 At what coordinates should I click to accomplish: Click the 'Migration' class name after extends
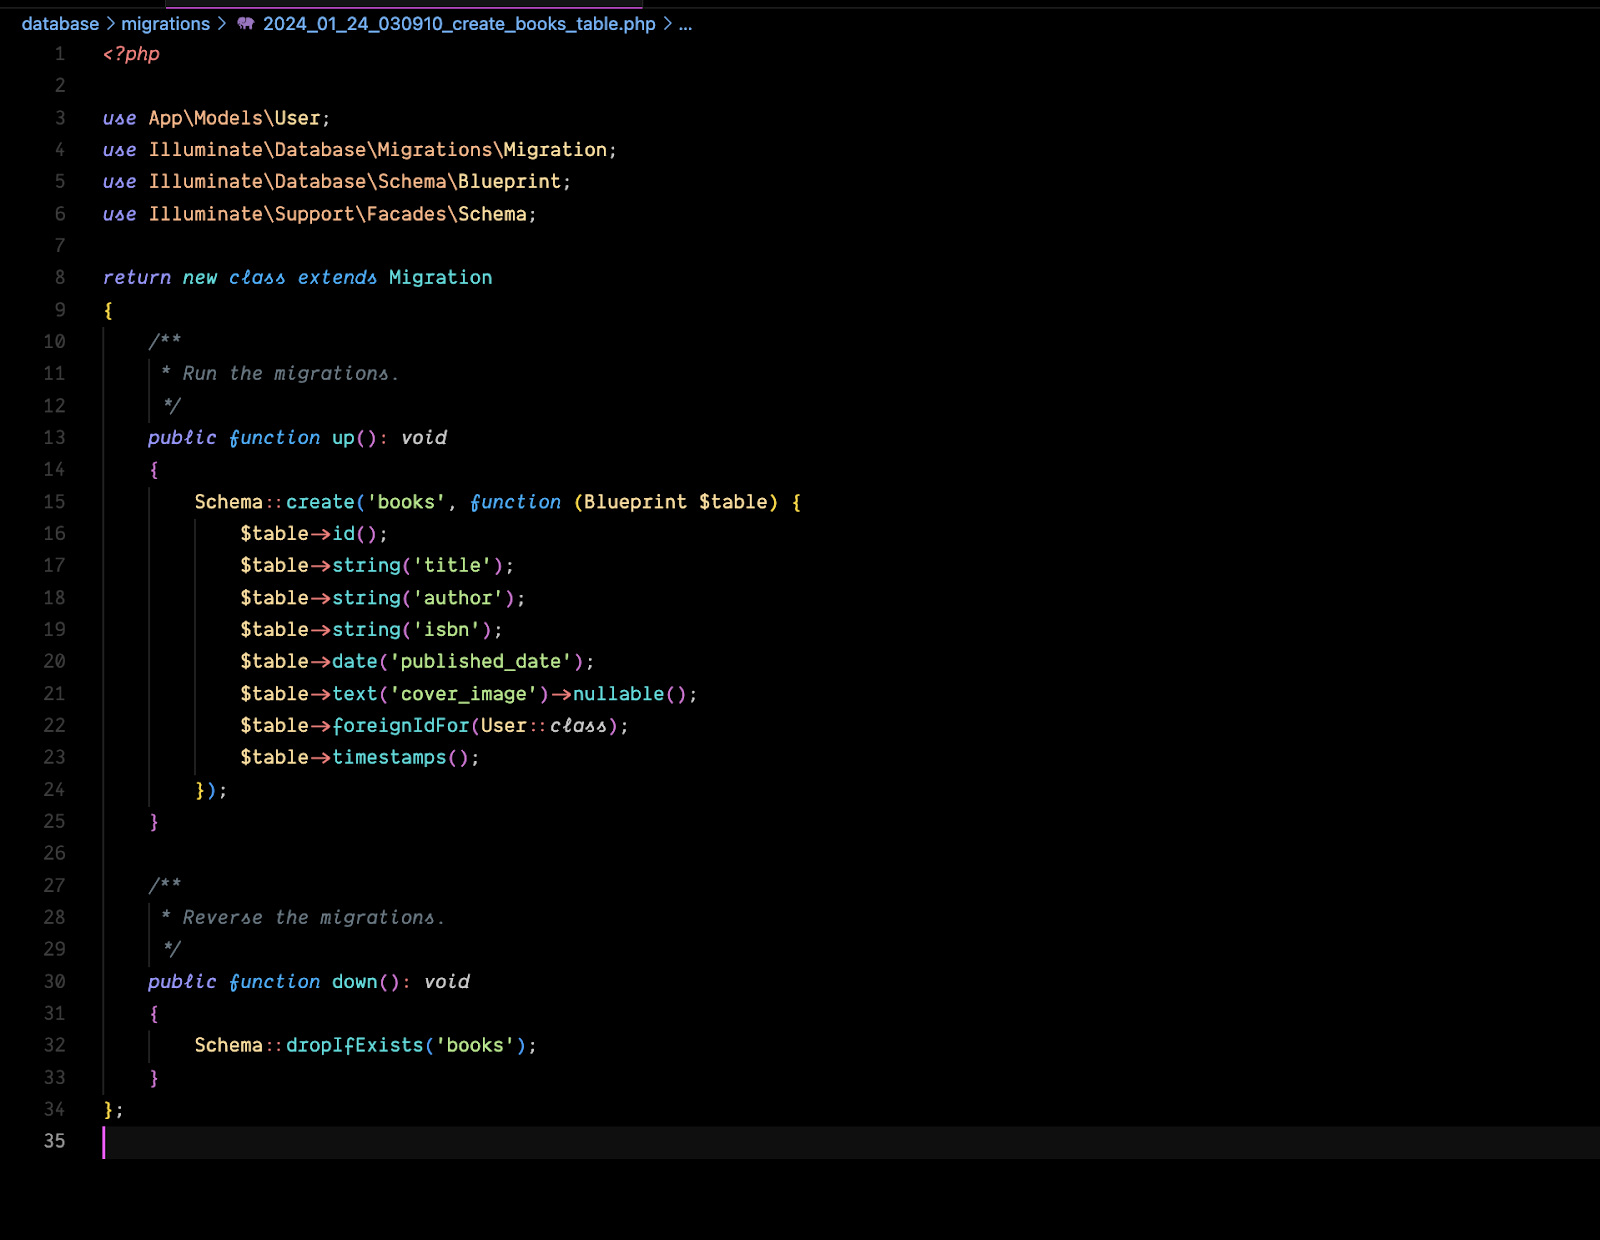[x=440, y=278]
